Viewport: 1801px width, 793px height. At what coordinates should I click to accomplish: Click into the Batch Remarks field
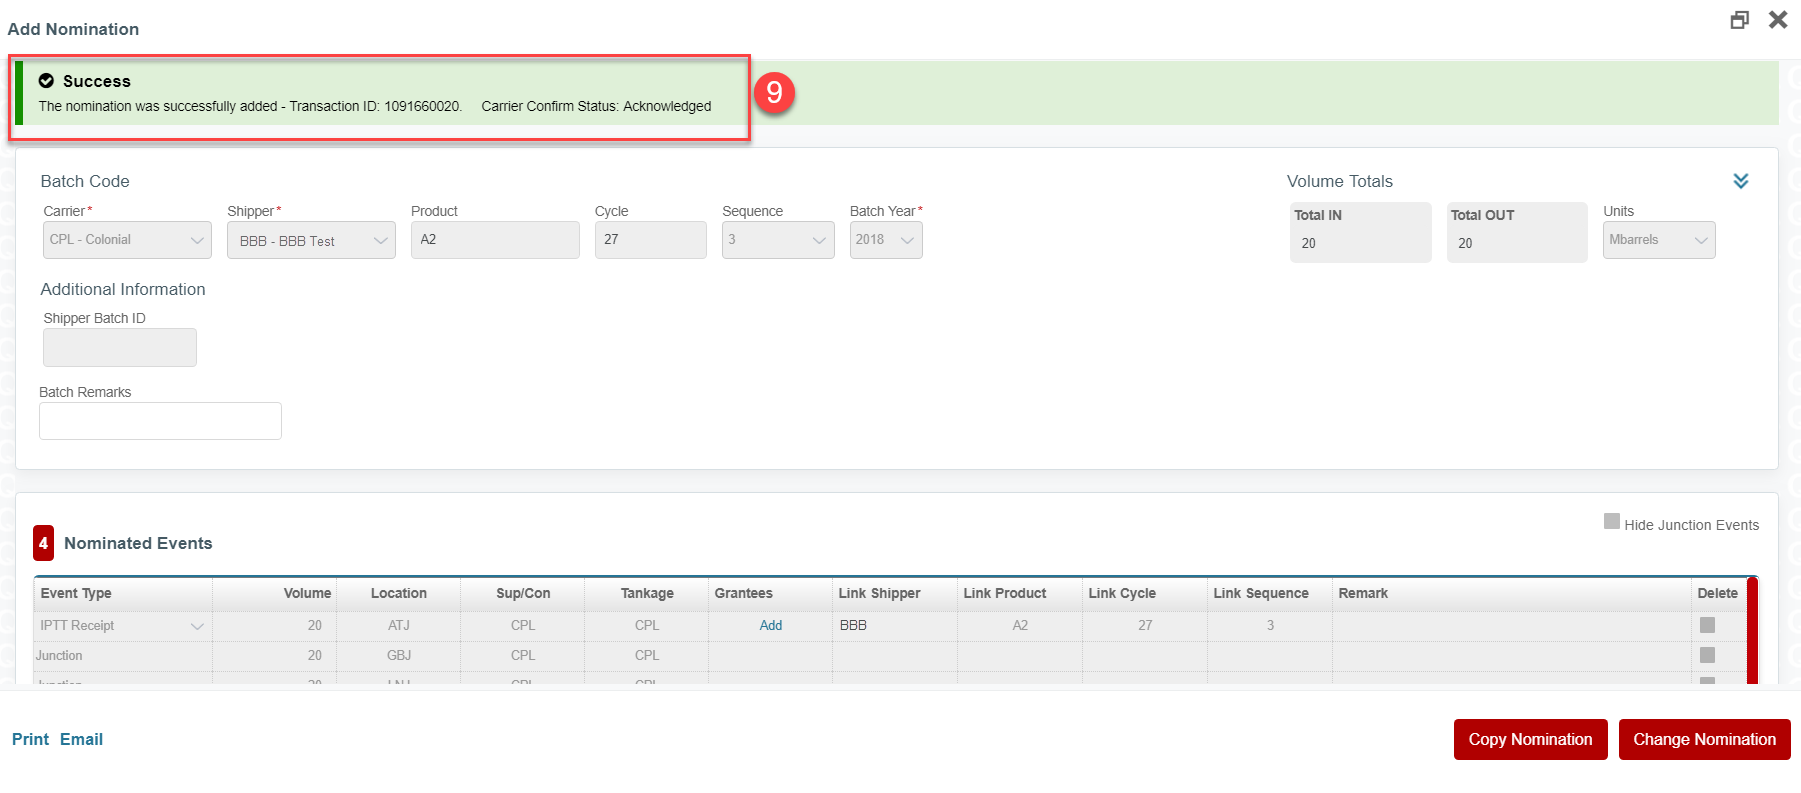click(160, 421)
